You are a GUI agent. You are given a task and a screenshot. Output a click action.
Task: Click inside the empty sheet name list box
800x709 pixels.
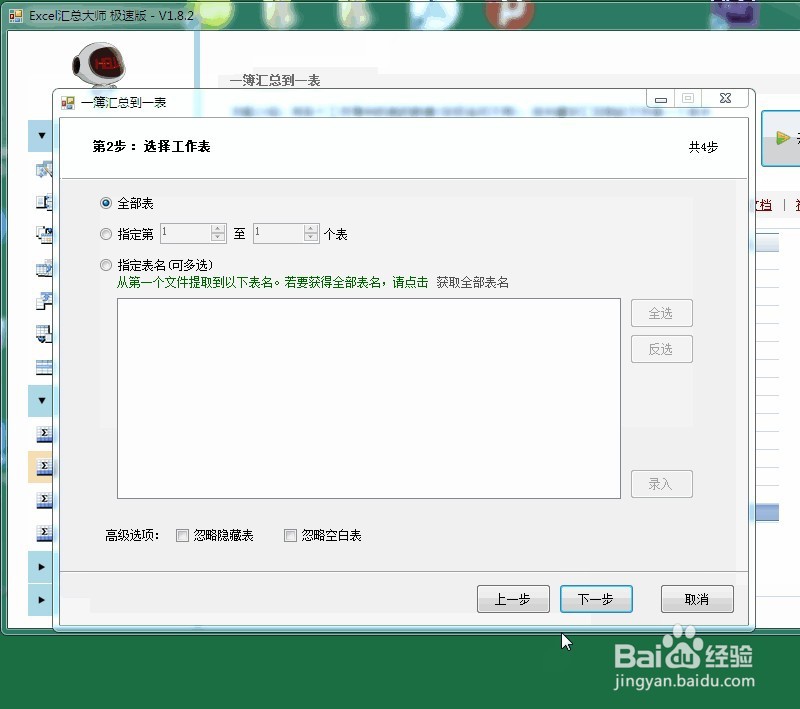click(x=369, y=398)
